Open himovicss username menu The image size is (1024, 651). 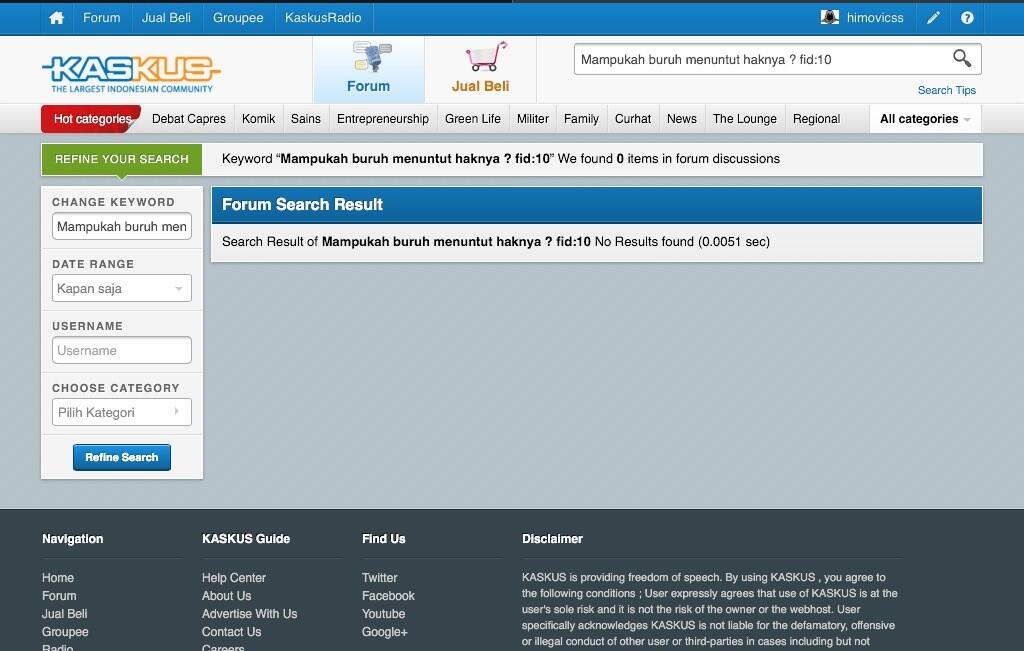point(875,18)
